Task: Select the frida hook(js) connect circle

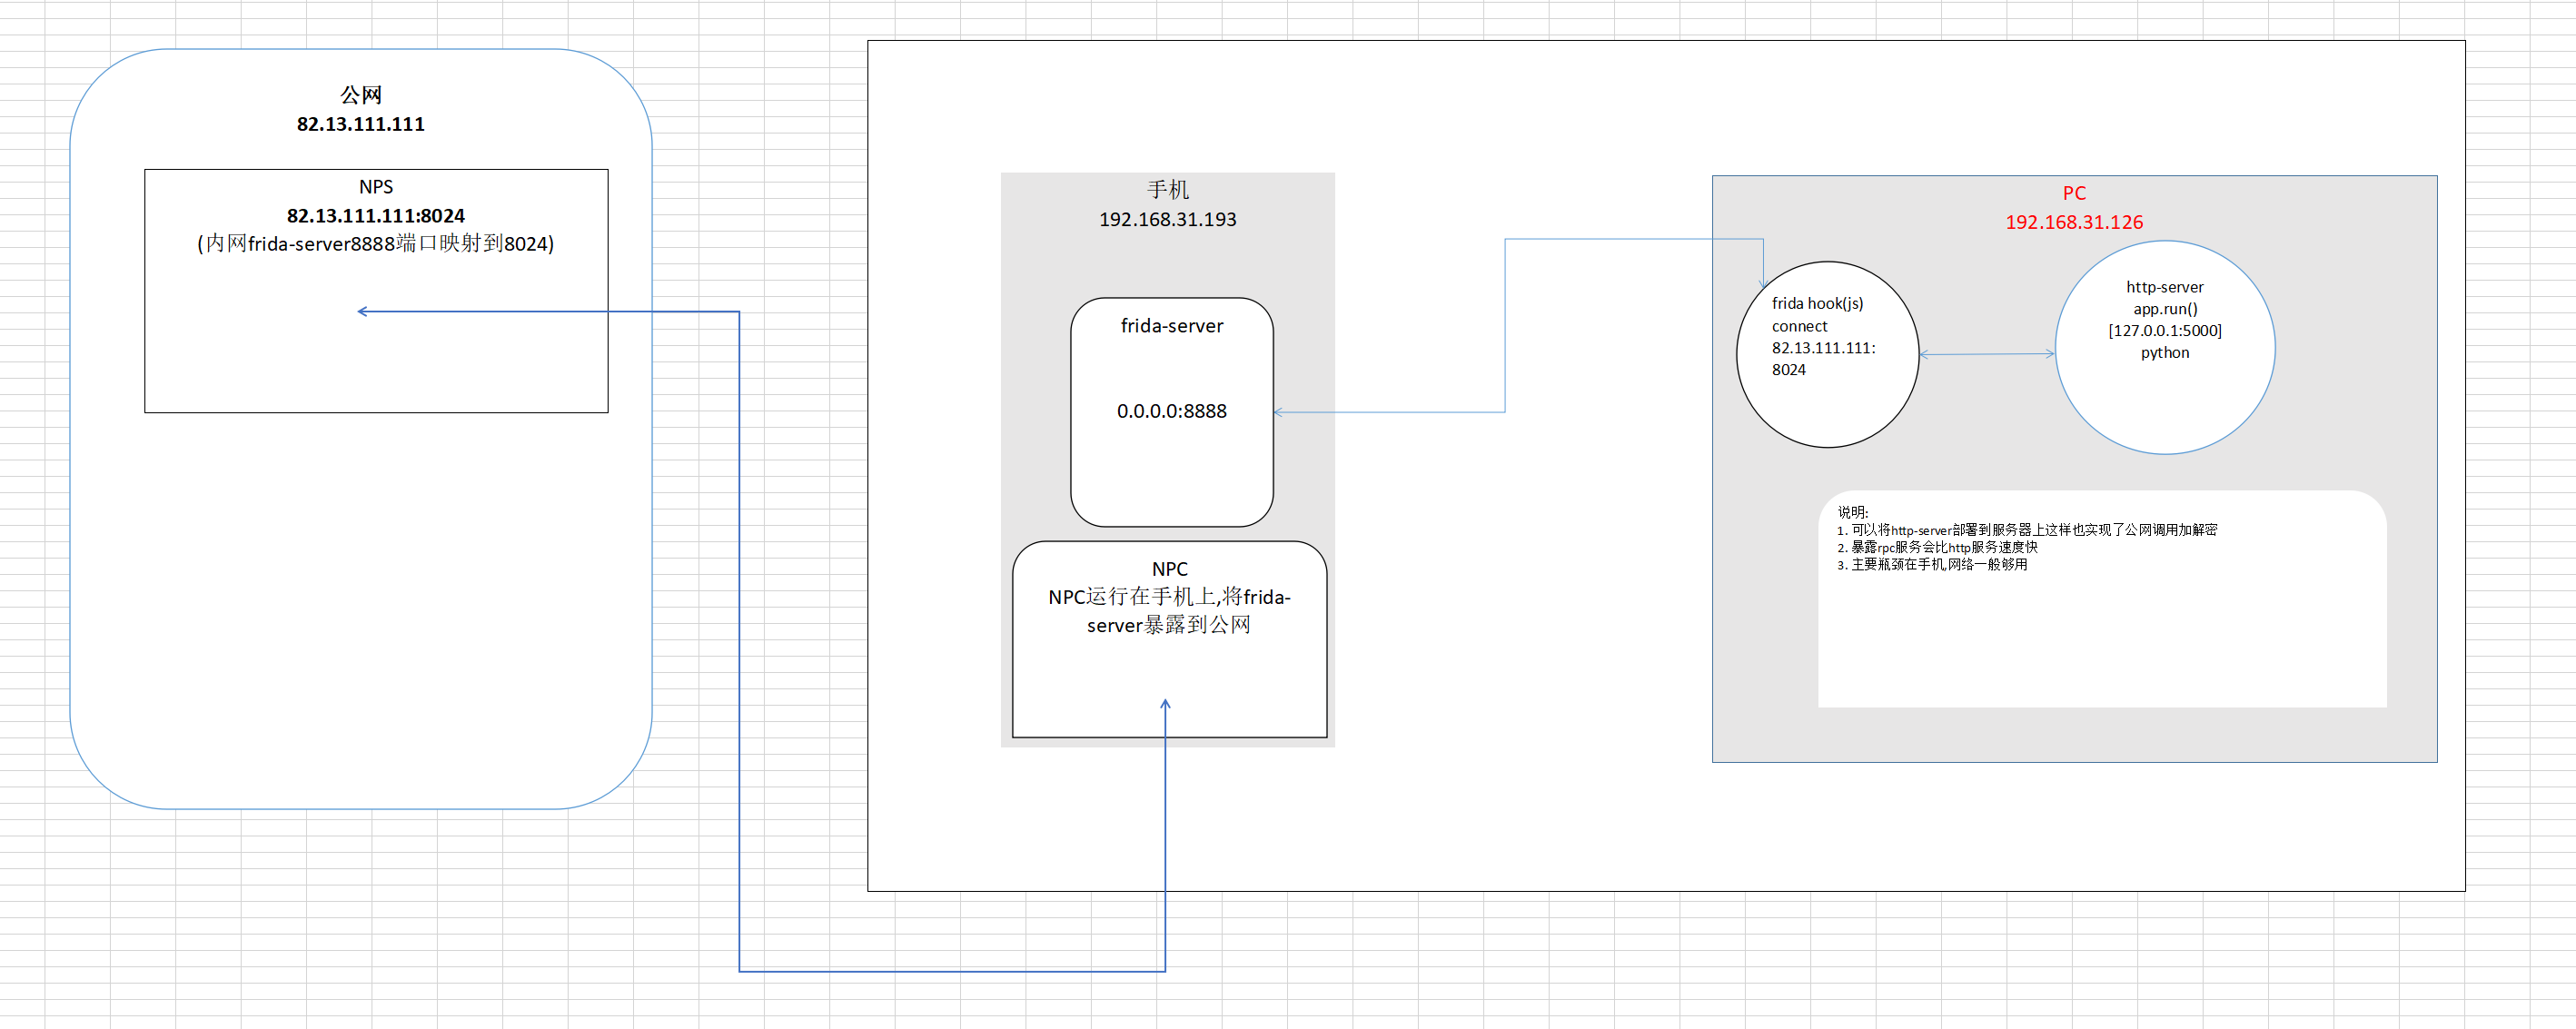Action: tap(1827, 354)
